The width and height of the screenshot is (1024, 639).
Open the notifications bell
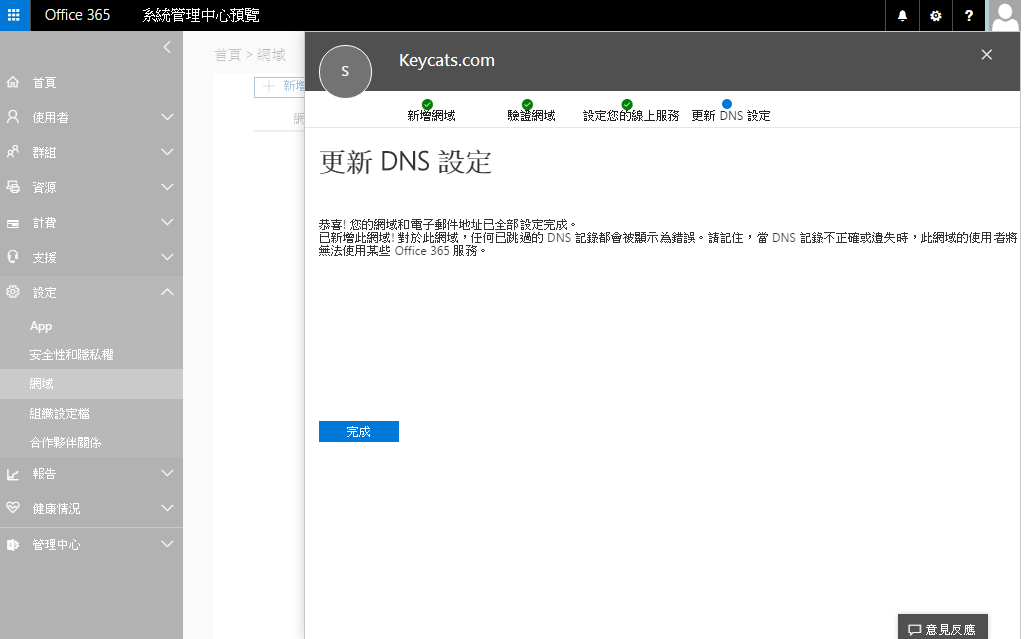tap(902, 16)
